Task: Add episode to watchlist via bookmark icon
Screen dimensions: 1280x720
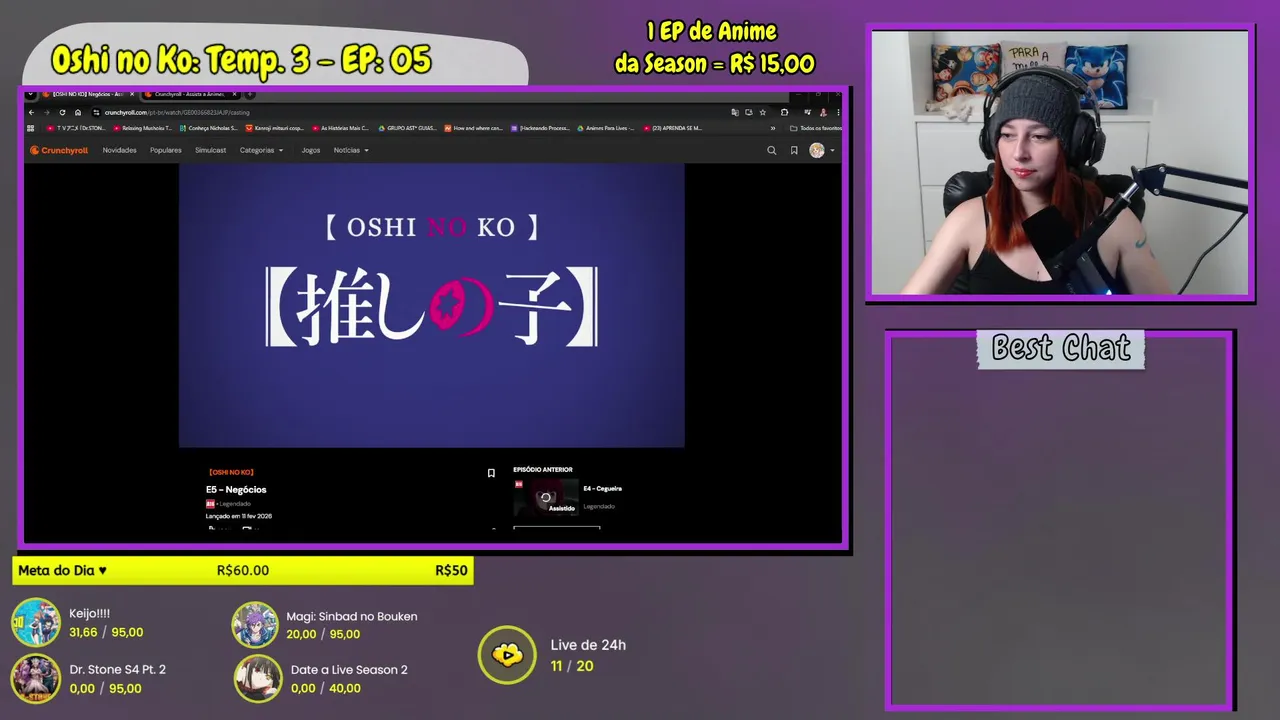Action: point(491,473)
